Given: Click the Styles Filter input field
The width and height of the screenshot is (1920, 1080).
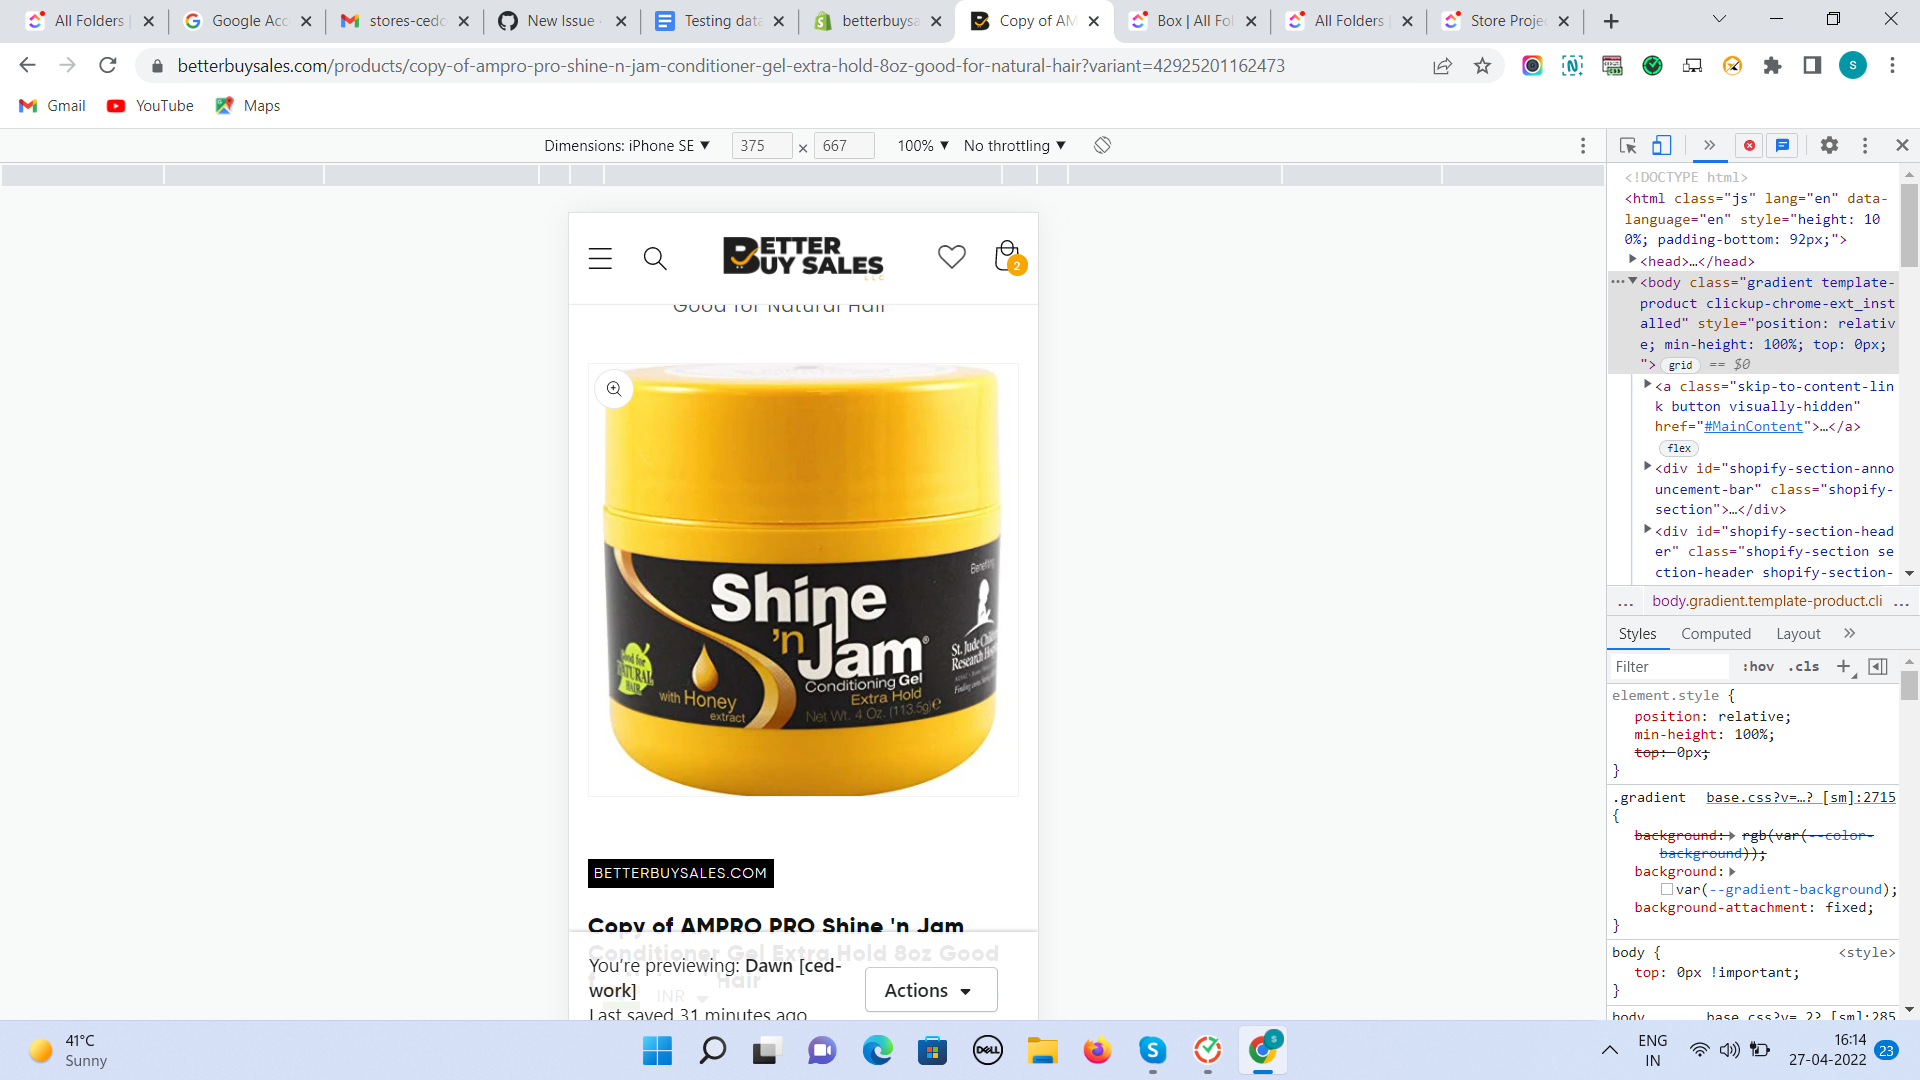Looking at the screenshot, I should click(1668, 667).
